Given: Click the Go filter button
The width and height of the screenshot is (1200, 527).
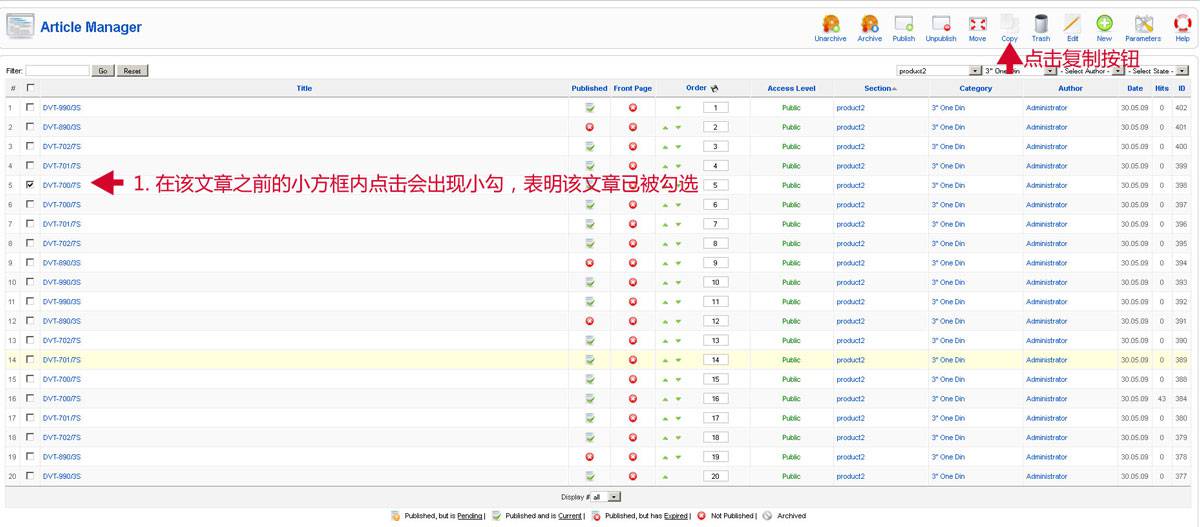Looking at the screenshot, I should (x=103, y=71).
